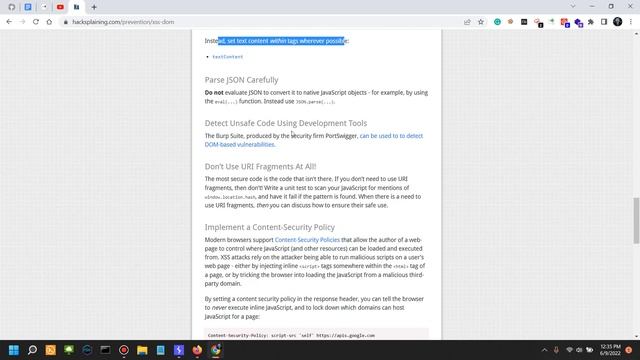
Task: Click the page vertical scrollbar thumb
Action: point(636,220)
